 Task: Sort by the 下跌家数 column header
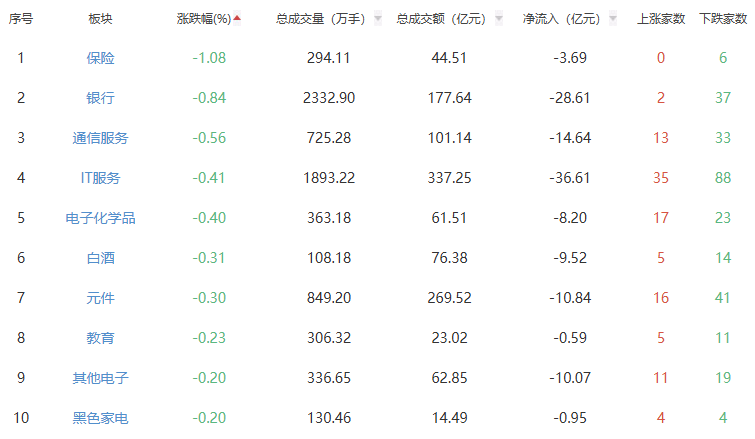pyautogui.click(x=722, y=18)
